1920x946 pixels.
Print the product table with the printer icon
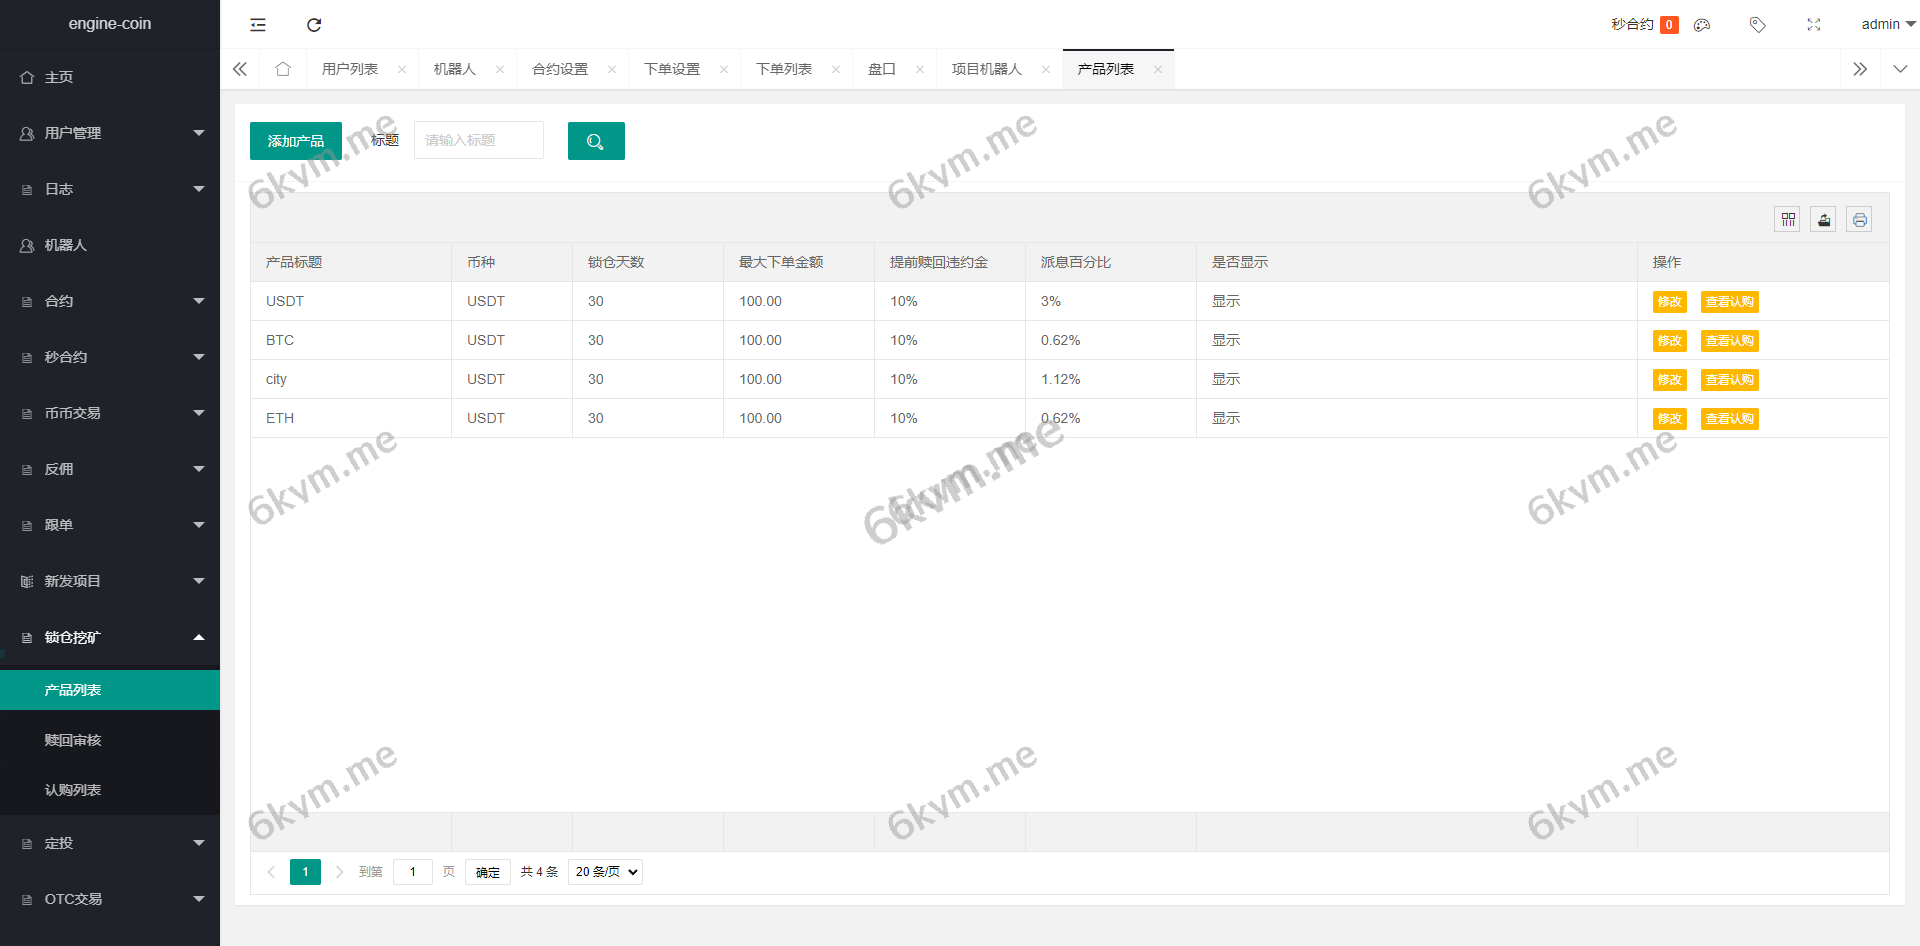pyautogui.click(x=1859, y=219)
